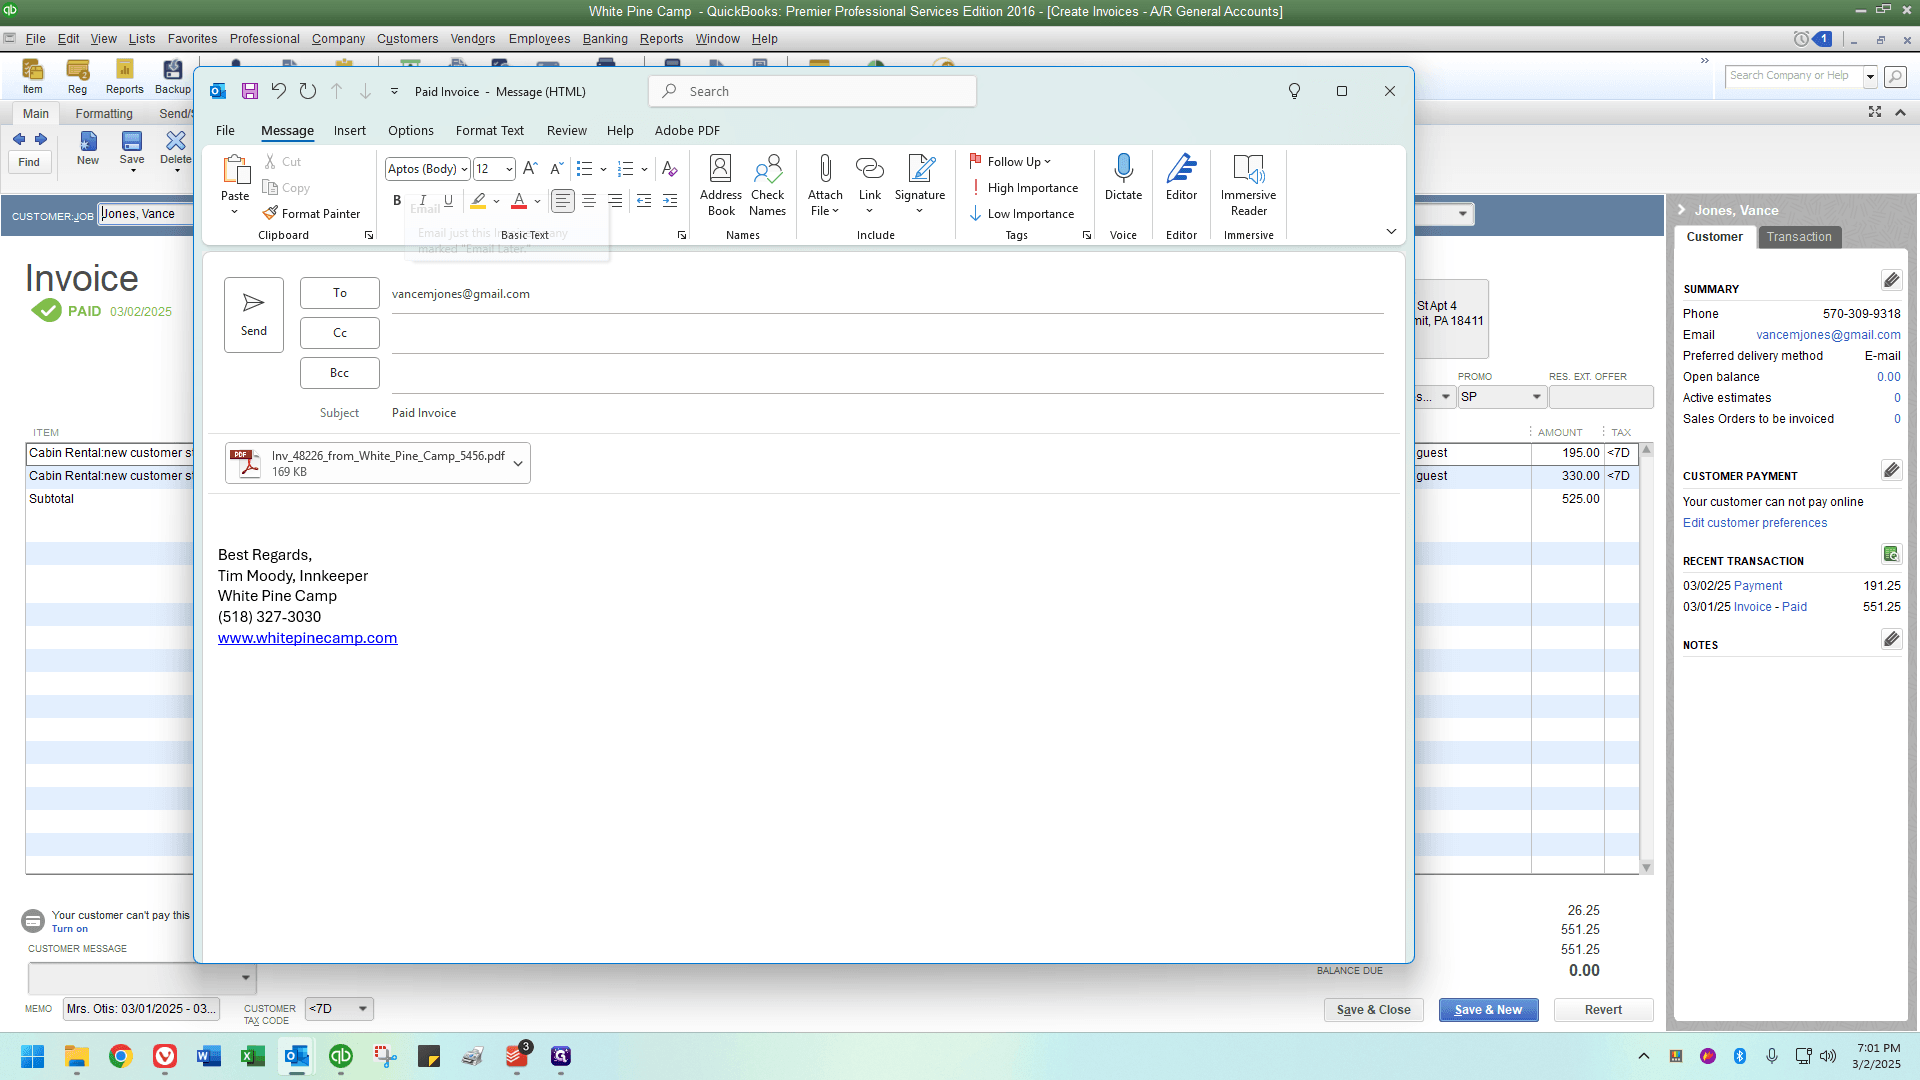Edit the customer Summary with pencil icon
The height and width of the screenshot is (1080, 1920).
(1891, 280)
